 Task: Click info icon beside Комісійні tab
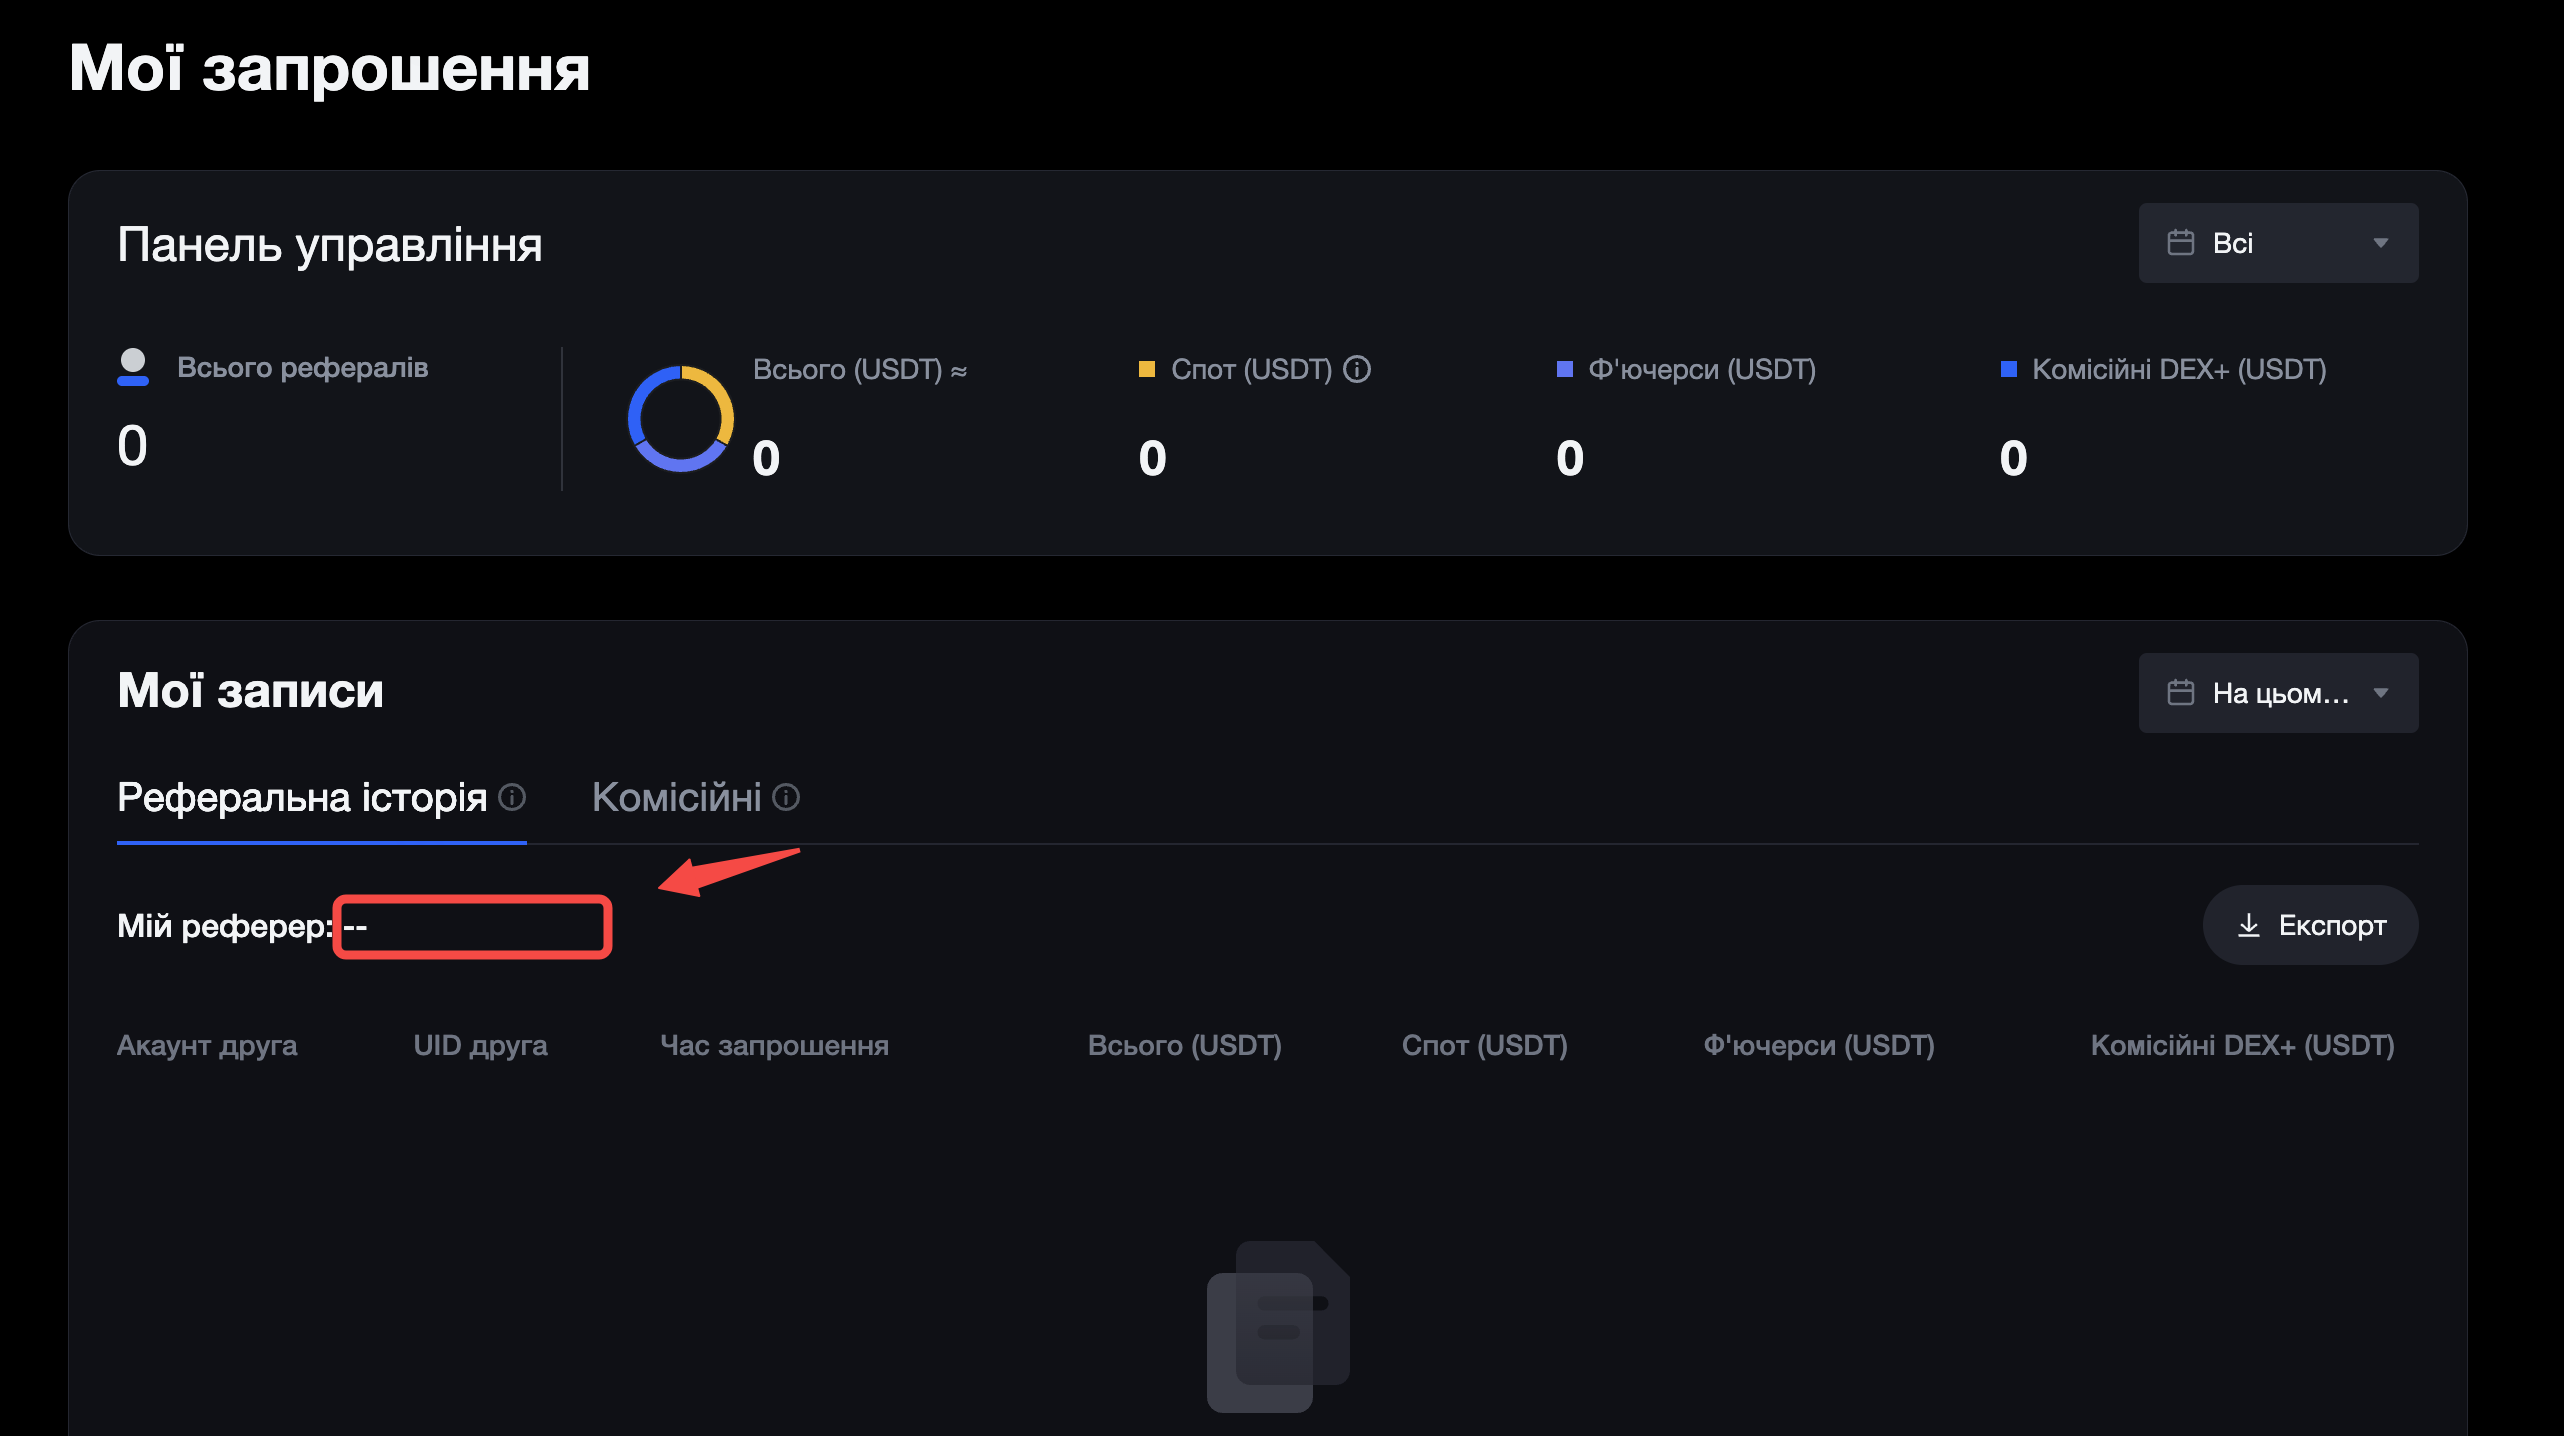tap(786, 797)
